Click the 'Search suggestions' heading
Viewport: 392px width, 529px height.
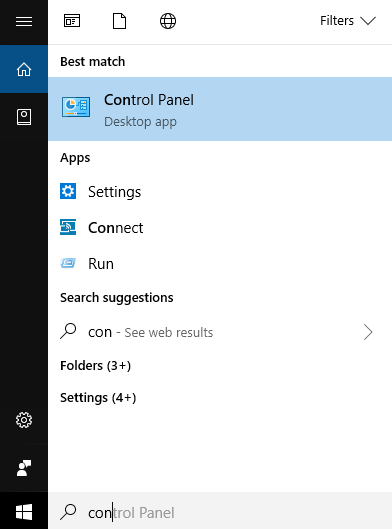click(117, 298)
